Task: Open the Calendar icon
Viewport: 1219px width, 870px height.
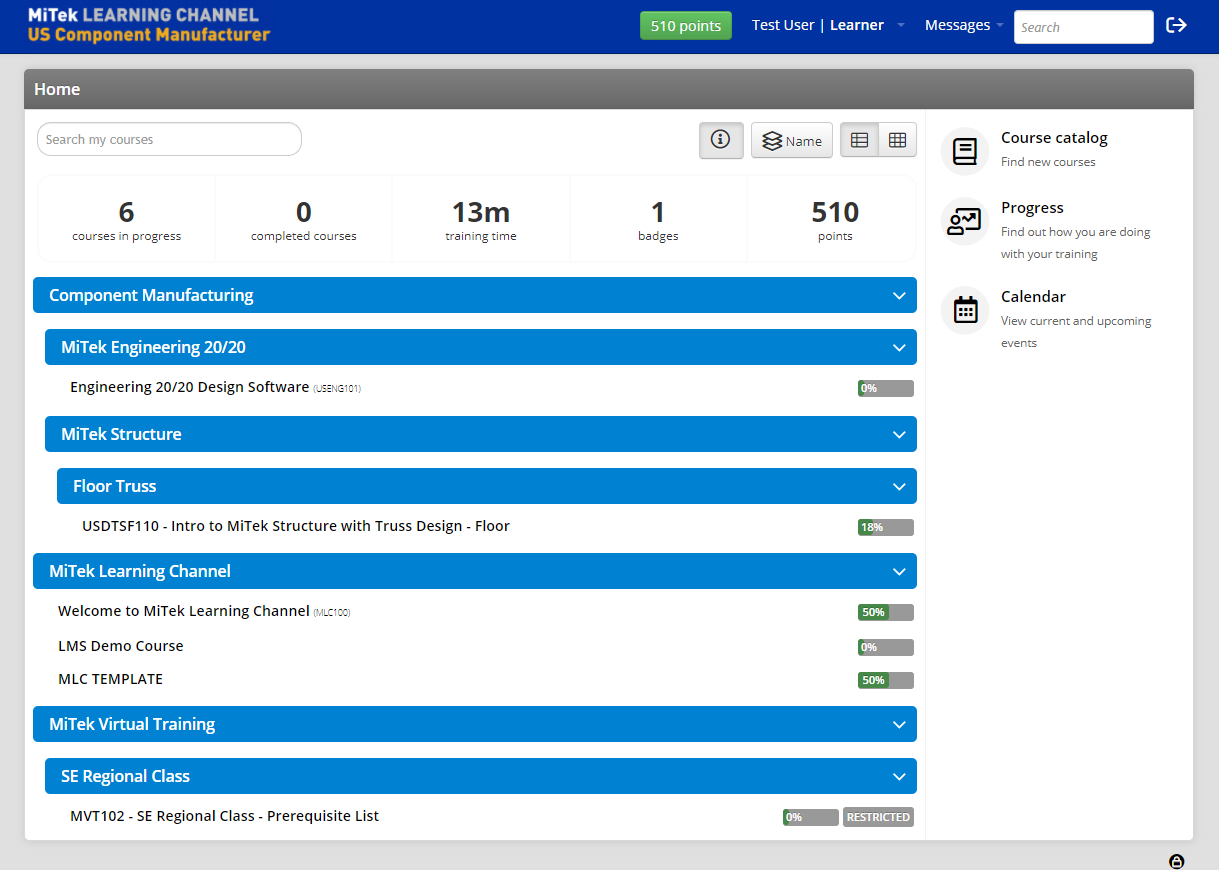Action: 965,310
